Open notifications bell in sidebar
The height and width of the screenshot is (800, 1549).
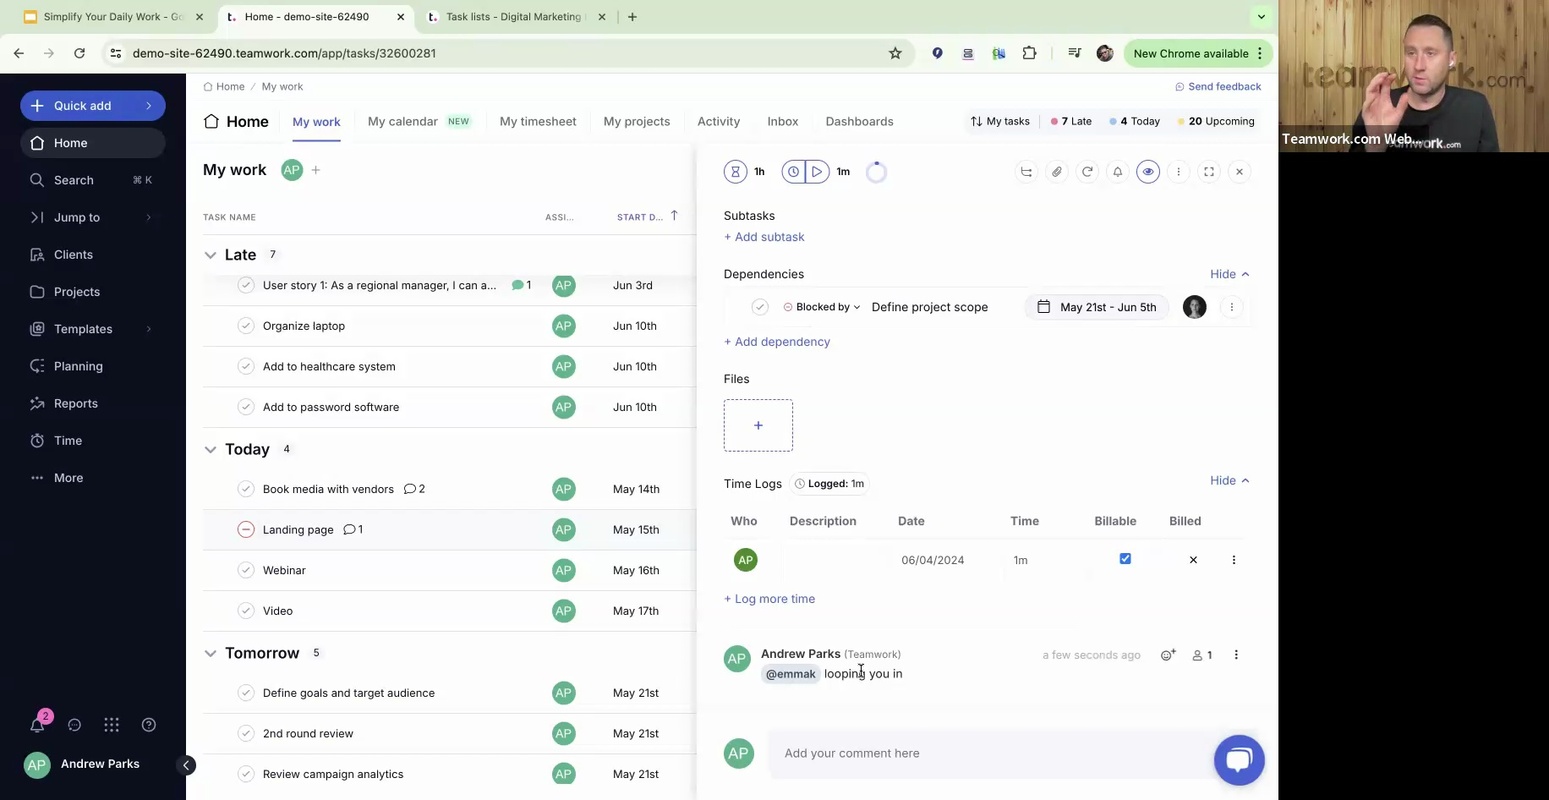coord(37,725)
